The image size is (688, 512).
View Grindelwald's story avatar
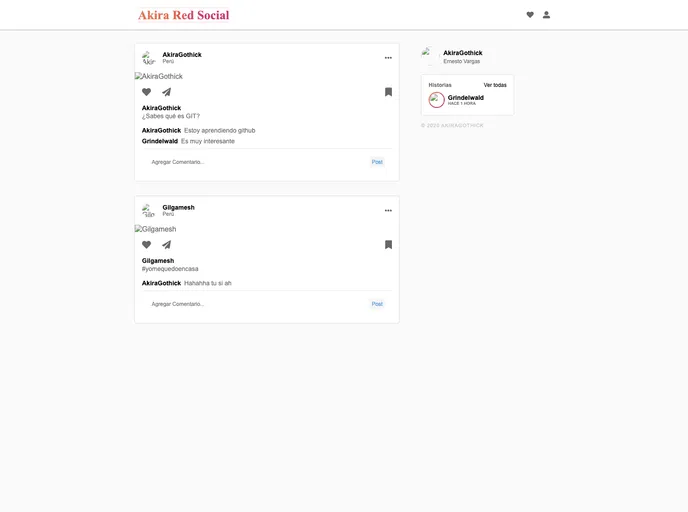click(x=437, y=100)
